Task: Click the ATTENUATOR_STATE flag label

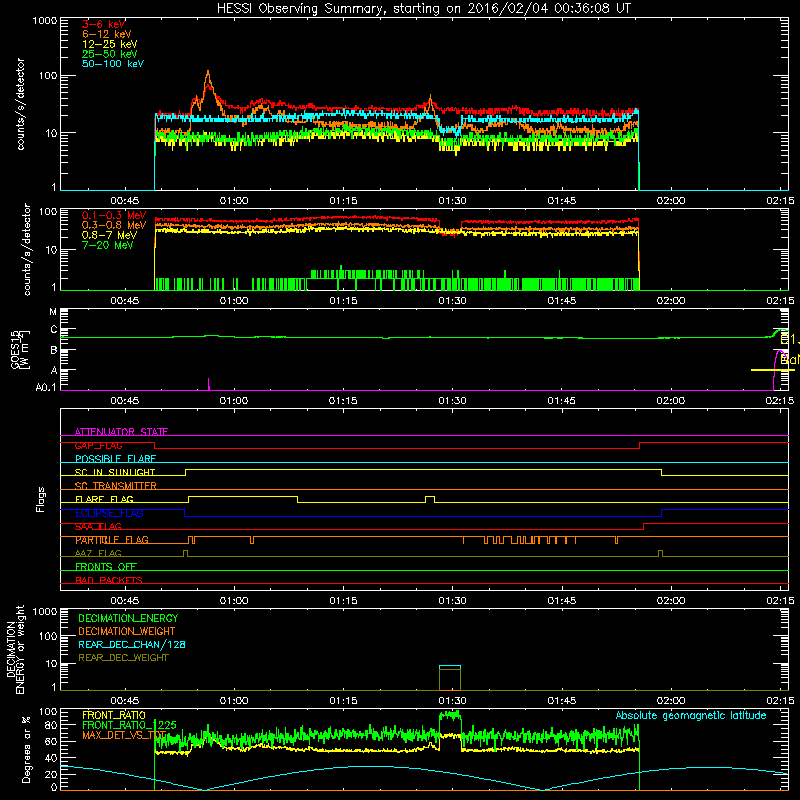Action: tap(121, 432)
